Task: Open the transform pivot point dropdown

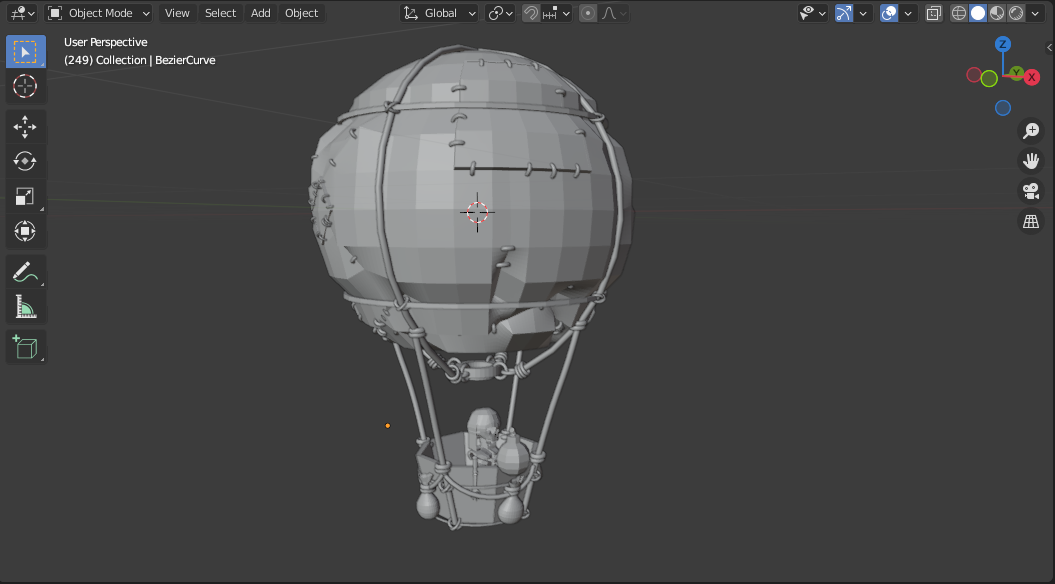Action: [501, 13]
